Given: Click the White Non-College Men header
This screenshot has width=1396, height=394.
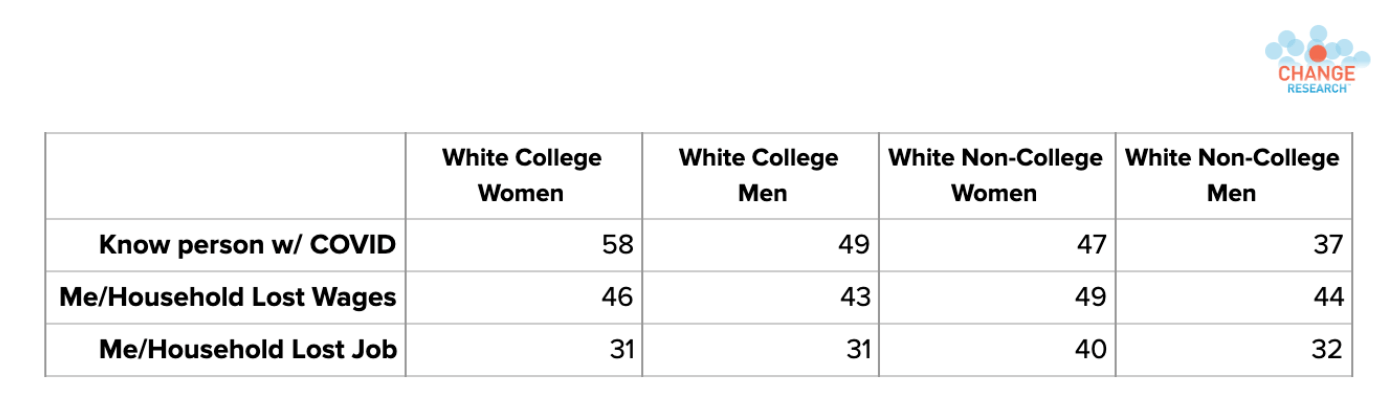Looking at the screenshot, I should point(1232,175).
